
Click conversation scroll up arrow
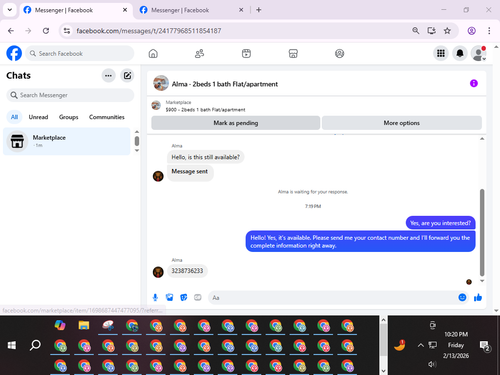482,139
